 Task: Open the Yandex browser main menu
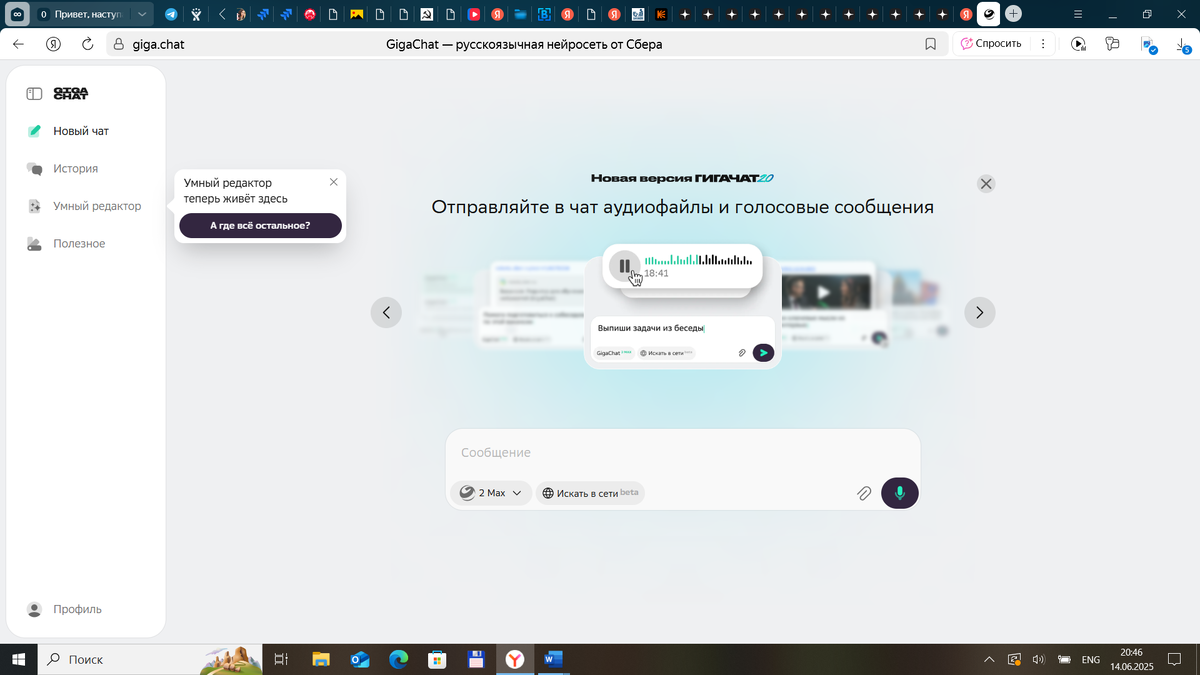[x=1077, y=15]
